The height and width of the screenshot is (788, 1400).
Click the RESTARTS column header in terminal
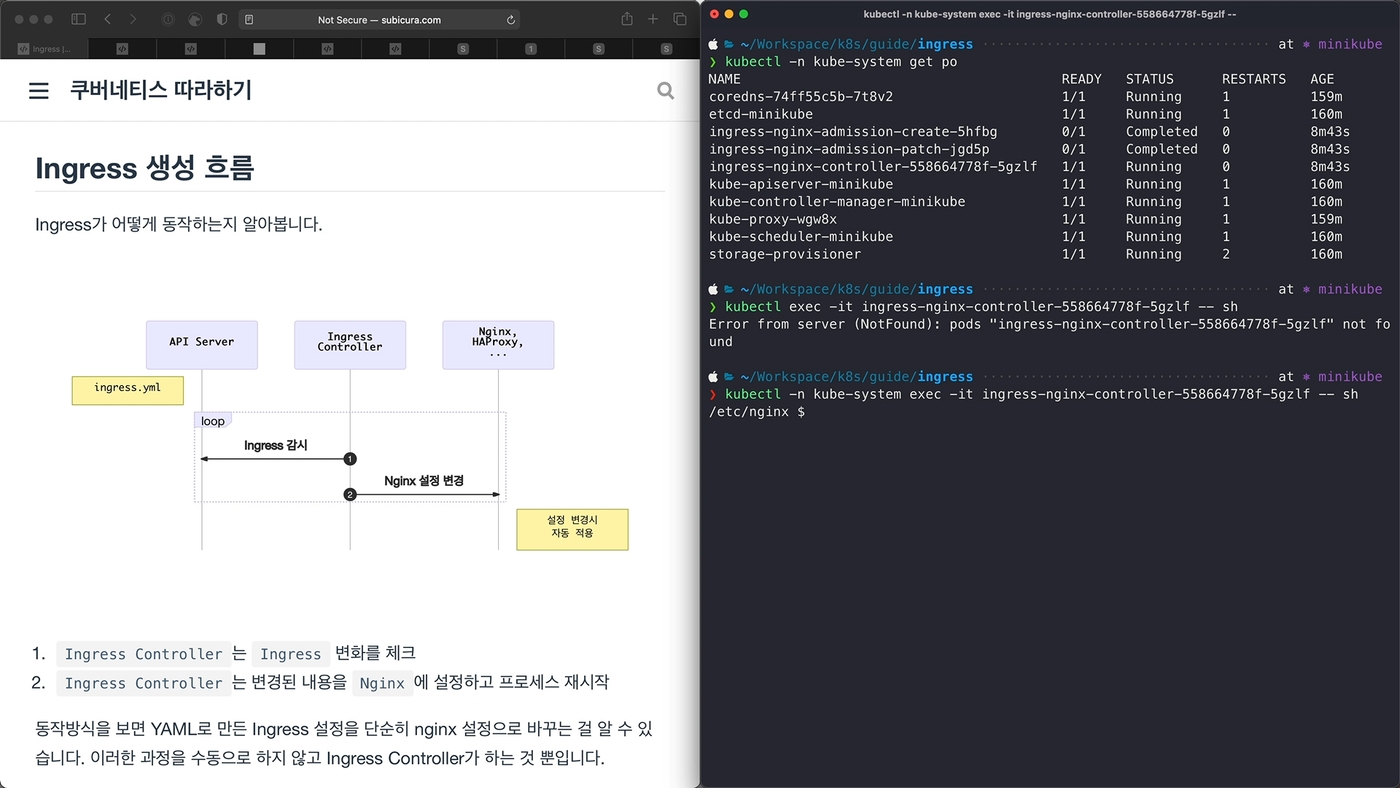pos(1254,79)
